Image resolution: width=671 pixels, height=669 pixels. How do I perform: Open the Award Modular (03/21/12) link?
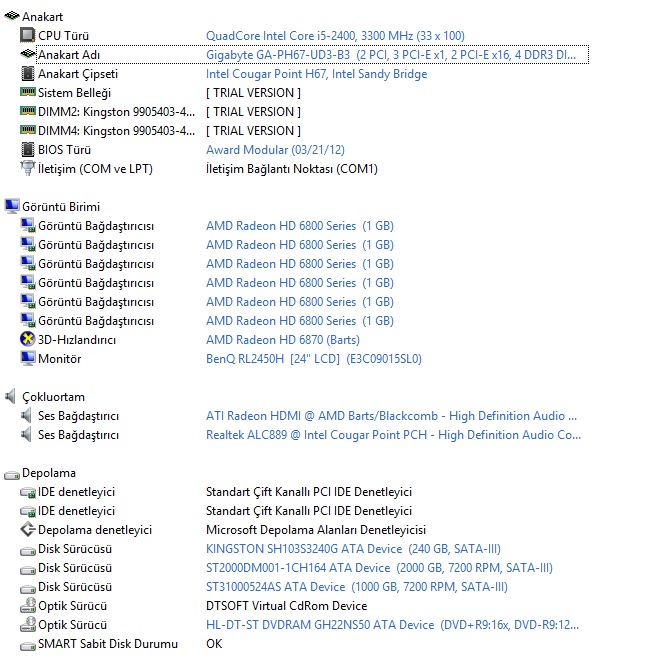[x=275, y=150]
